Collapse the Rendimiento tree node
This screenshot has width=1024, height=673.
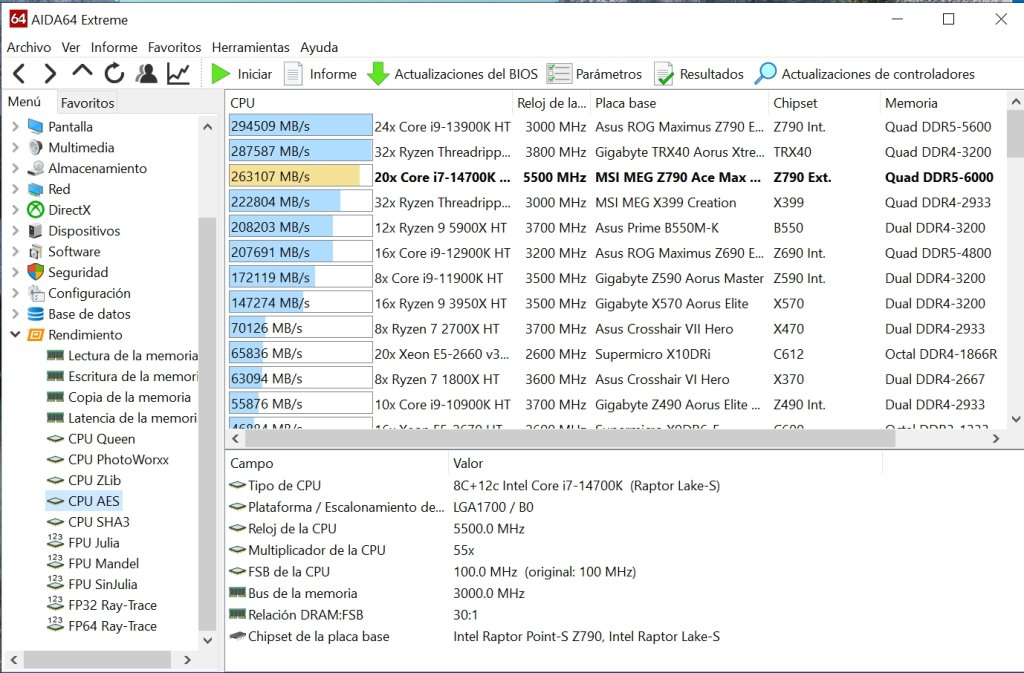pyautogui.click(x=16, y=335)
